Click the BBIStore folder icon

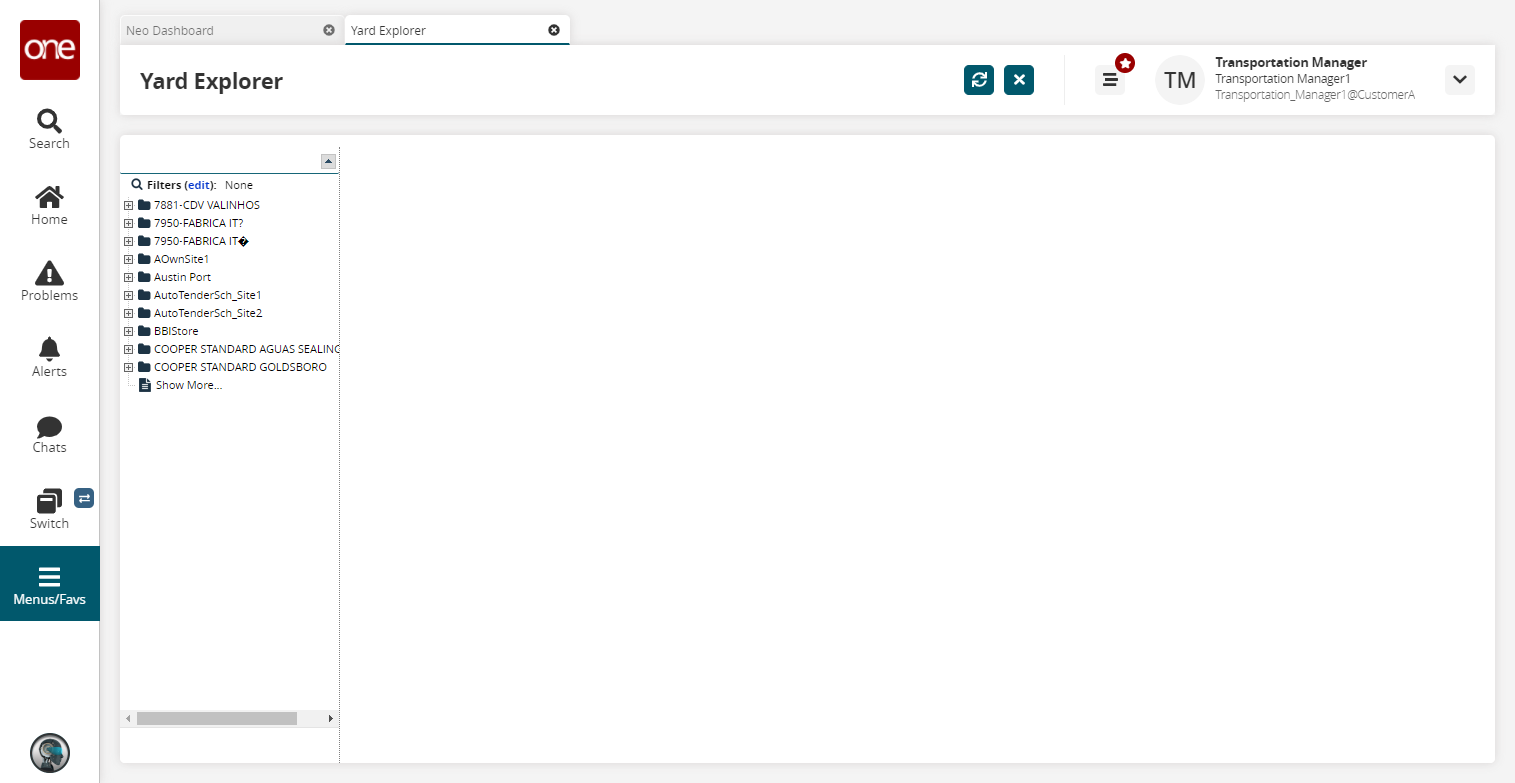click(144, 331)
